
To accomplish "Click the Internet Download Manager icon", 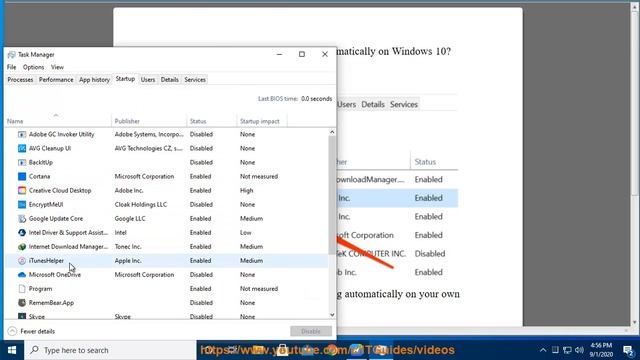I will pos(22,247).
